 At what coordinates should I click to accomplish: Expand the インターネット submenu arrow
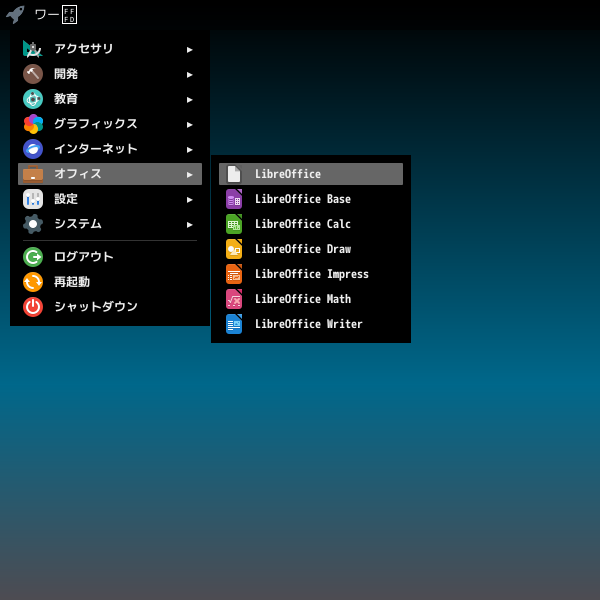click(x=189, y=150)
